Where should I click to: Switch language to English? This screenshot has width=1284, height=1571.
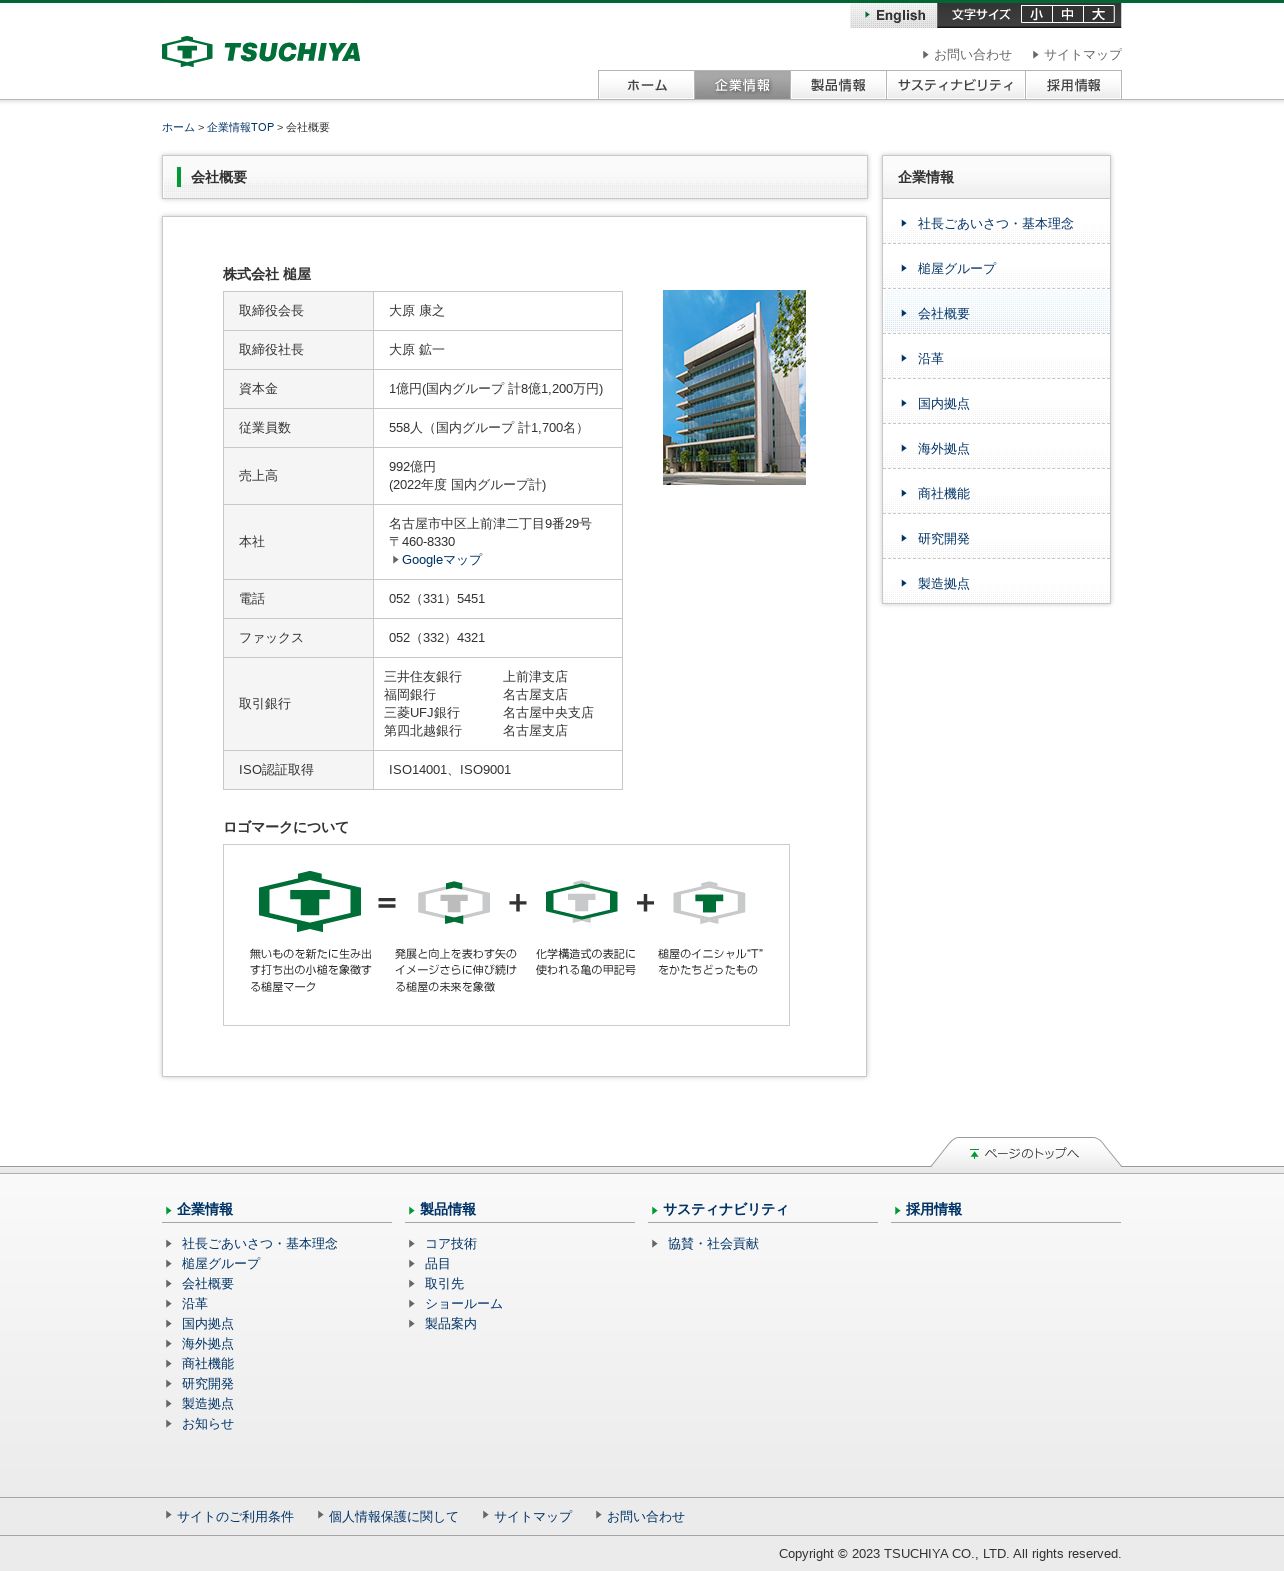(x=894, y=15)
